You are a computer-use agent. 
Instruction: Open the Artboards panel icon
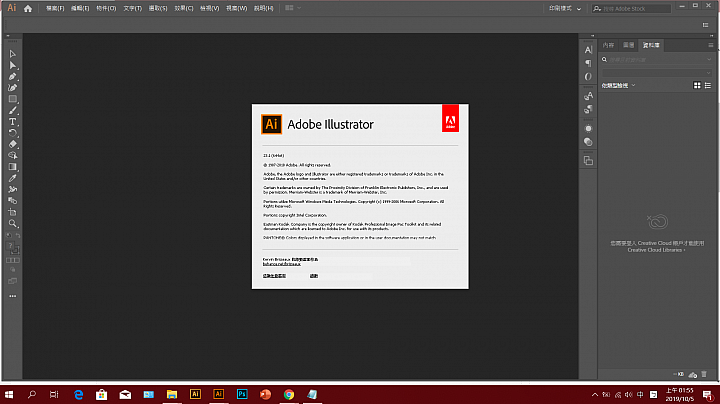[588, 161]
